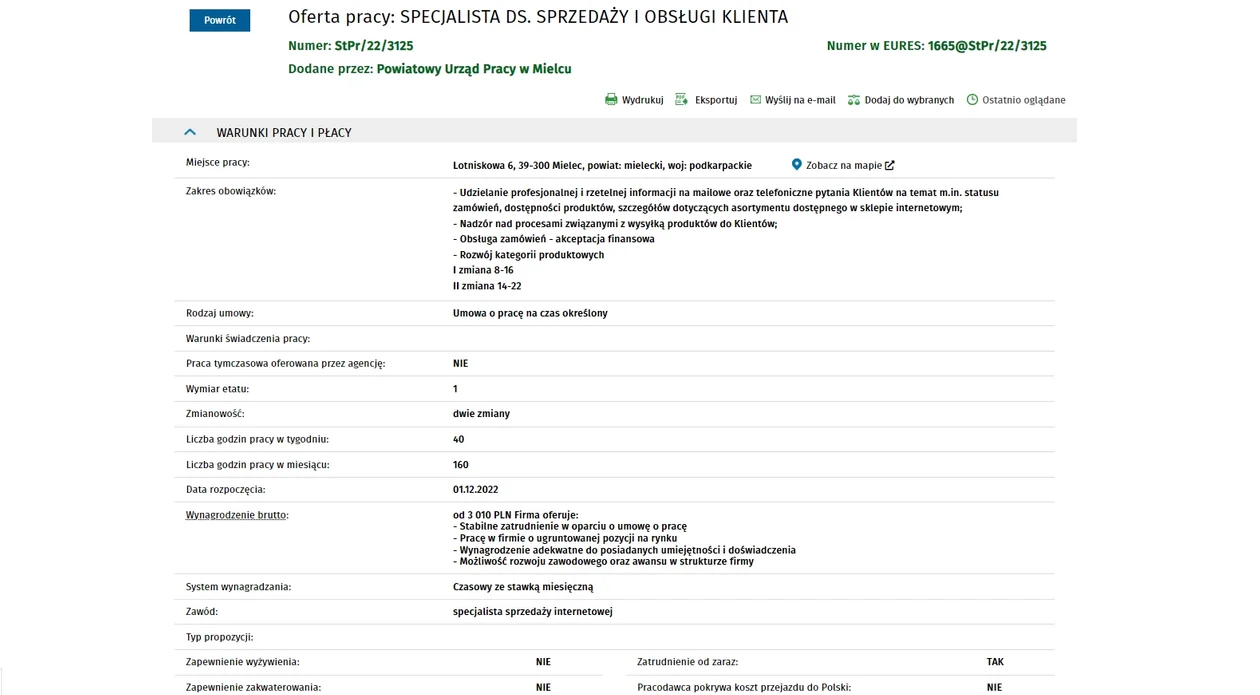The image size is (1260, 695).
Task: Open the Zobacz na mapie link
Action: pyautogui.click(x=844, y=165)
